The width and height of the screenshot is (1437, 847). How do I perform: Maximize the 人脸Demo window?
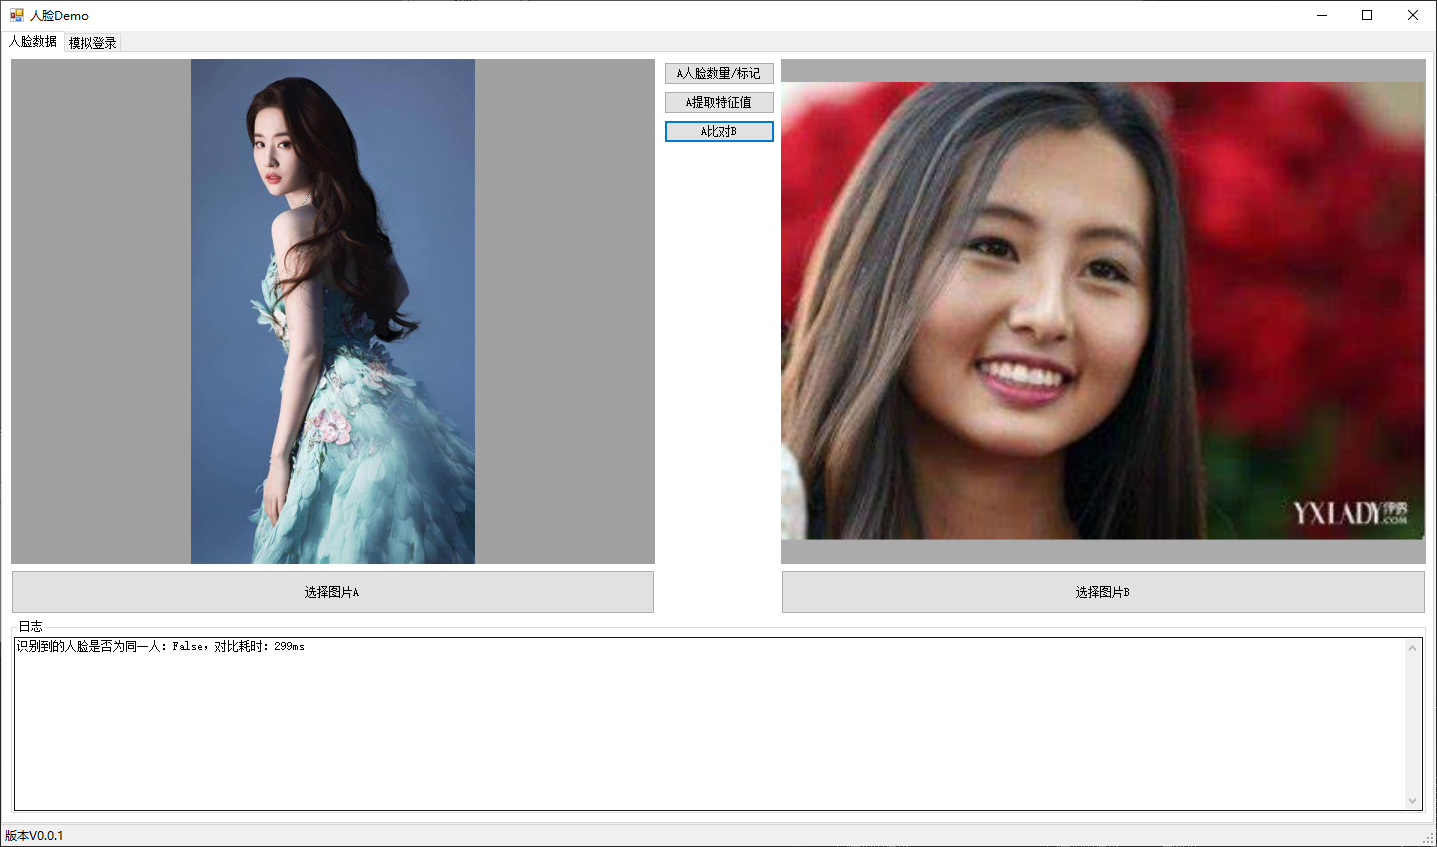1367,15
